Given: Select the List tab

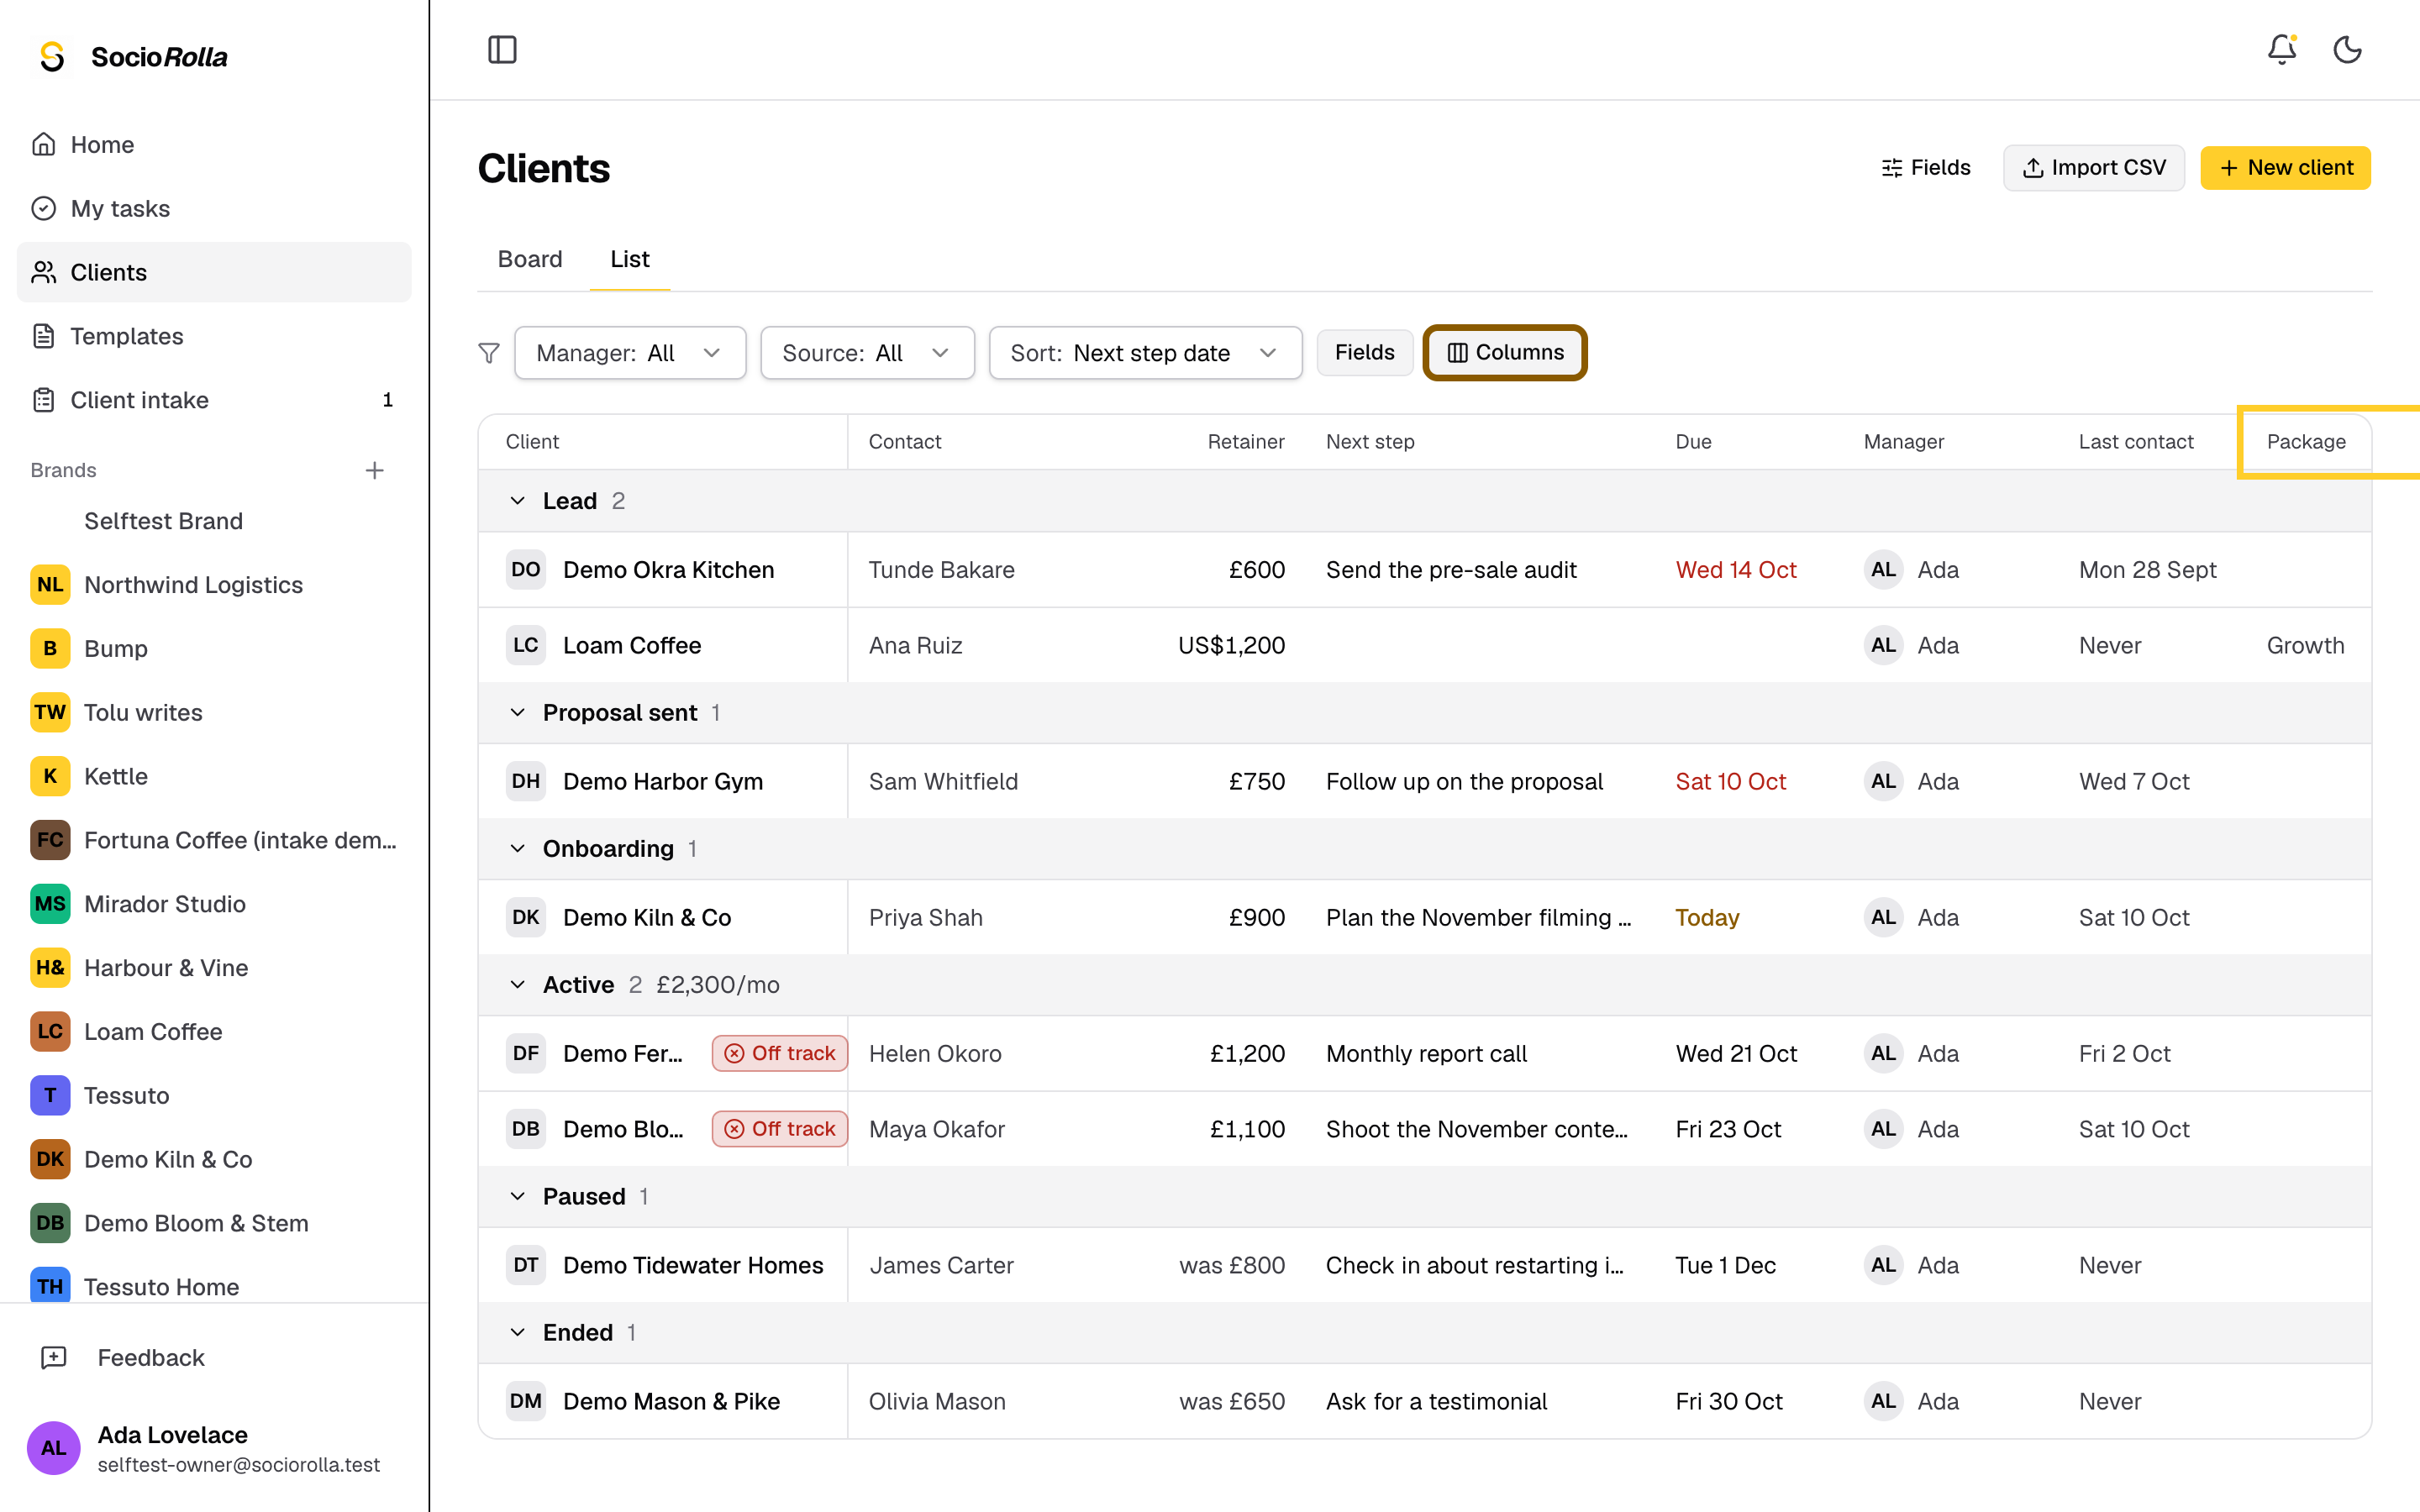Looking at the screenshot, I should pos(630,259).
